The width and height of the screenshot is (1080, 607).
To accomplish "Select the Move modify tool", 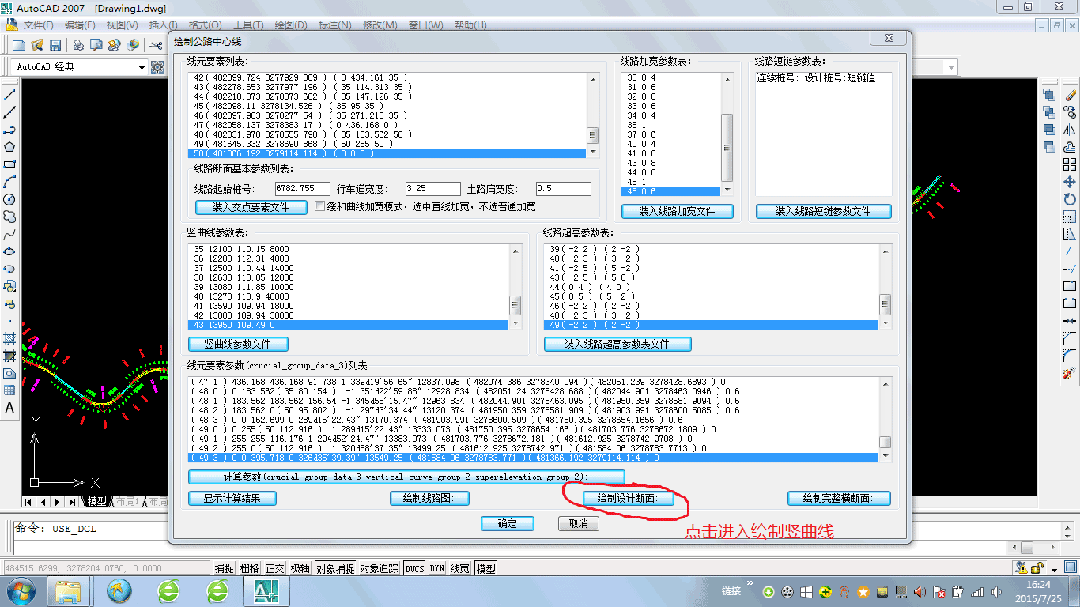I will [1070, 181].
